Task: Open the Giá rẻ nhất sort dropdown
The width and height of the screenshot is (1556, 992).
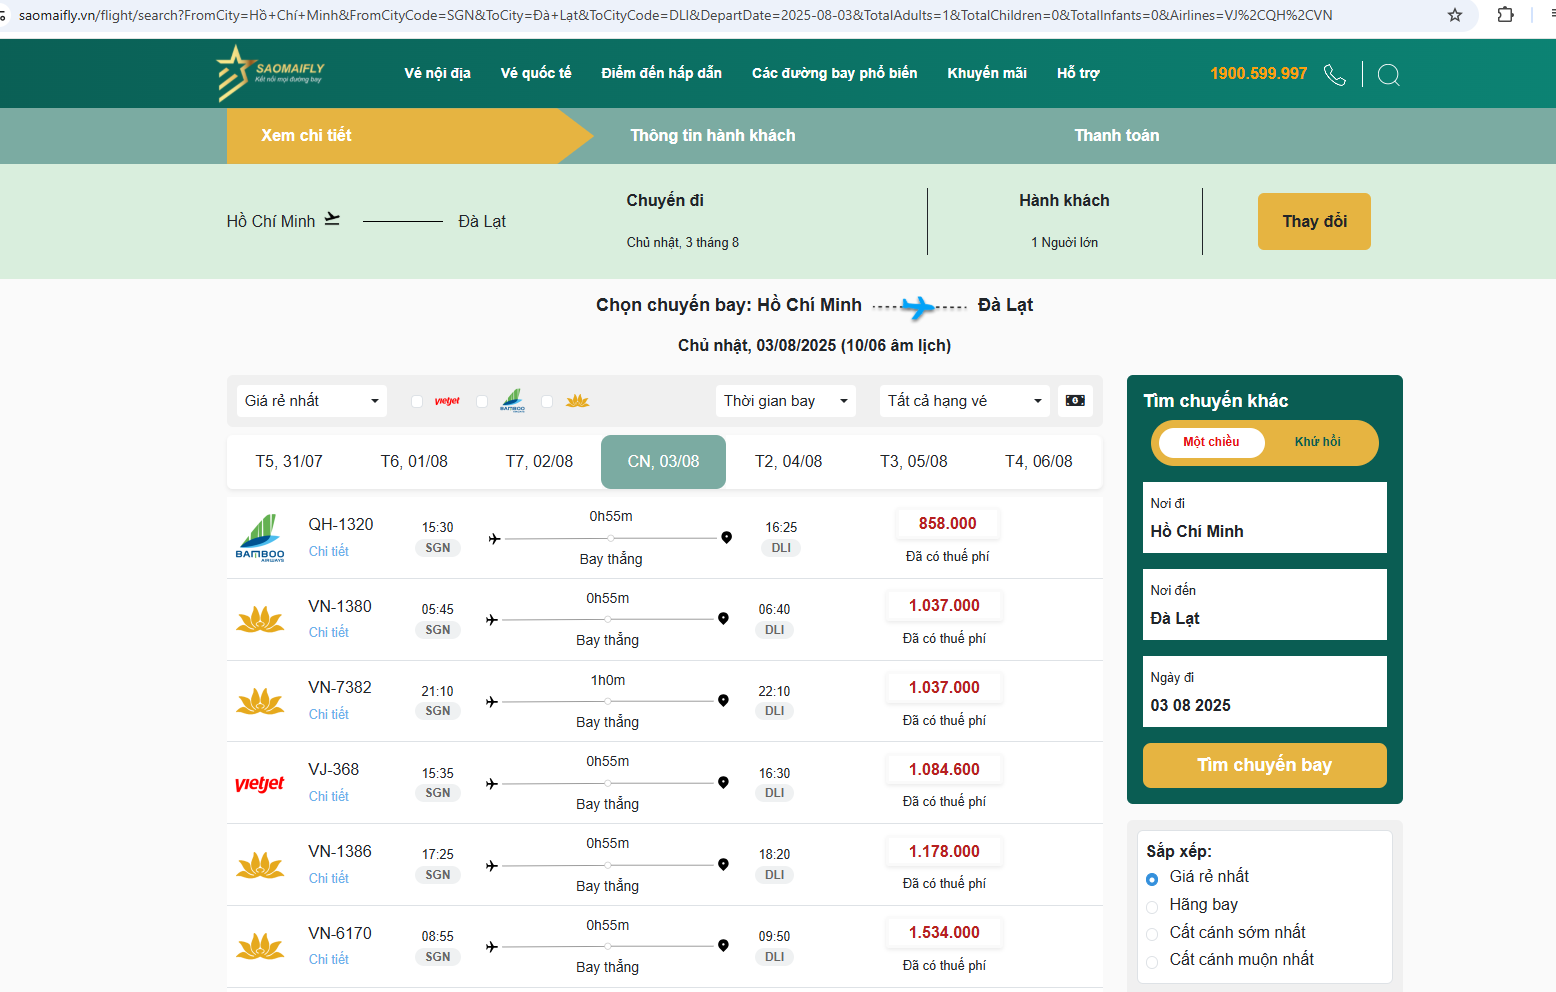Action: pyautogui.click(x=312, y=401)
